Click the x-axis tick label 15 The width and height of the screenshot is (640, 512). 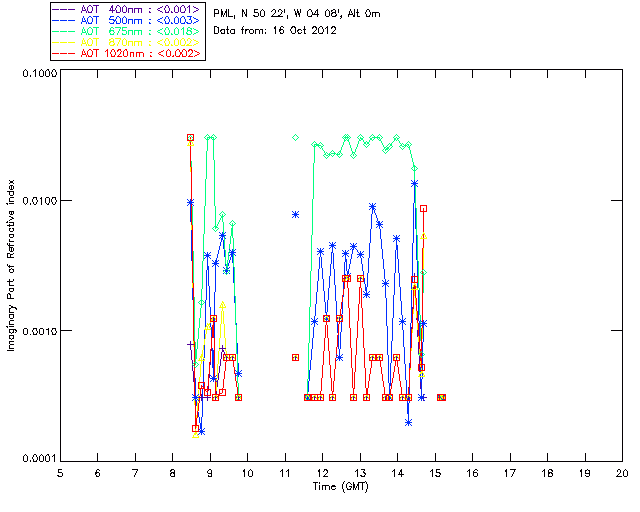(x=435, y=473)
